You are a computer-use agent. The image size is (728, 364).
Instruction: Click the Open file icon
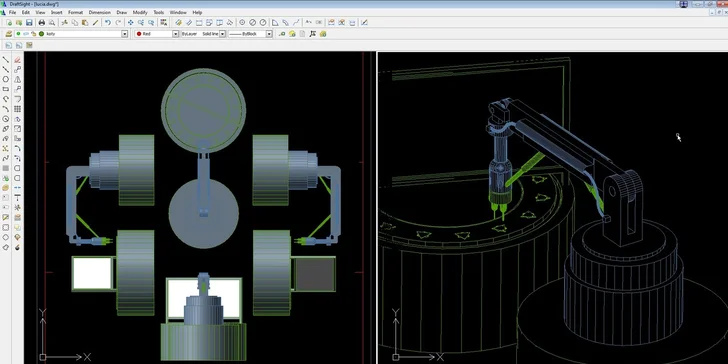click(19, 22)
